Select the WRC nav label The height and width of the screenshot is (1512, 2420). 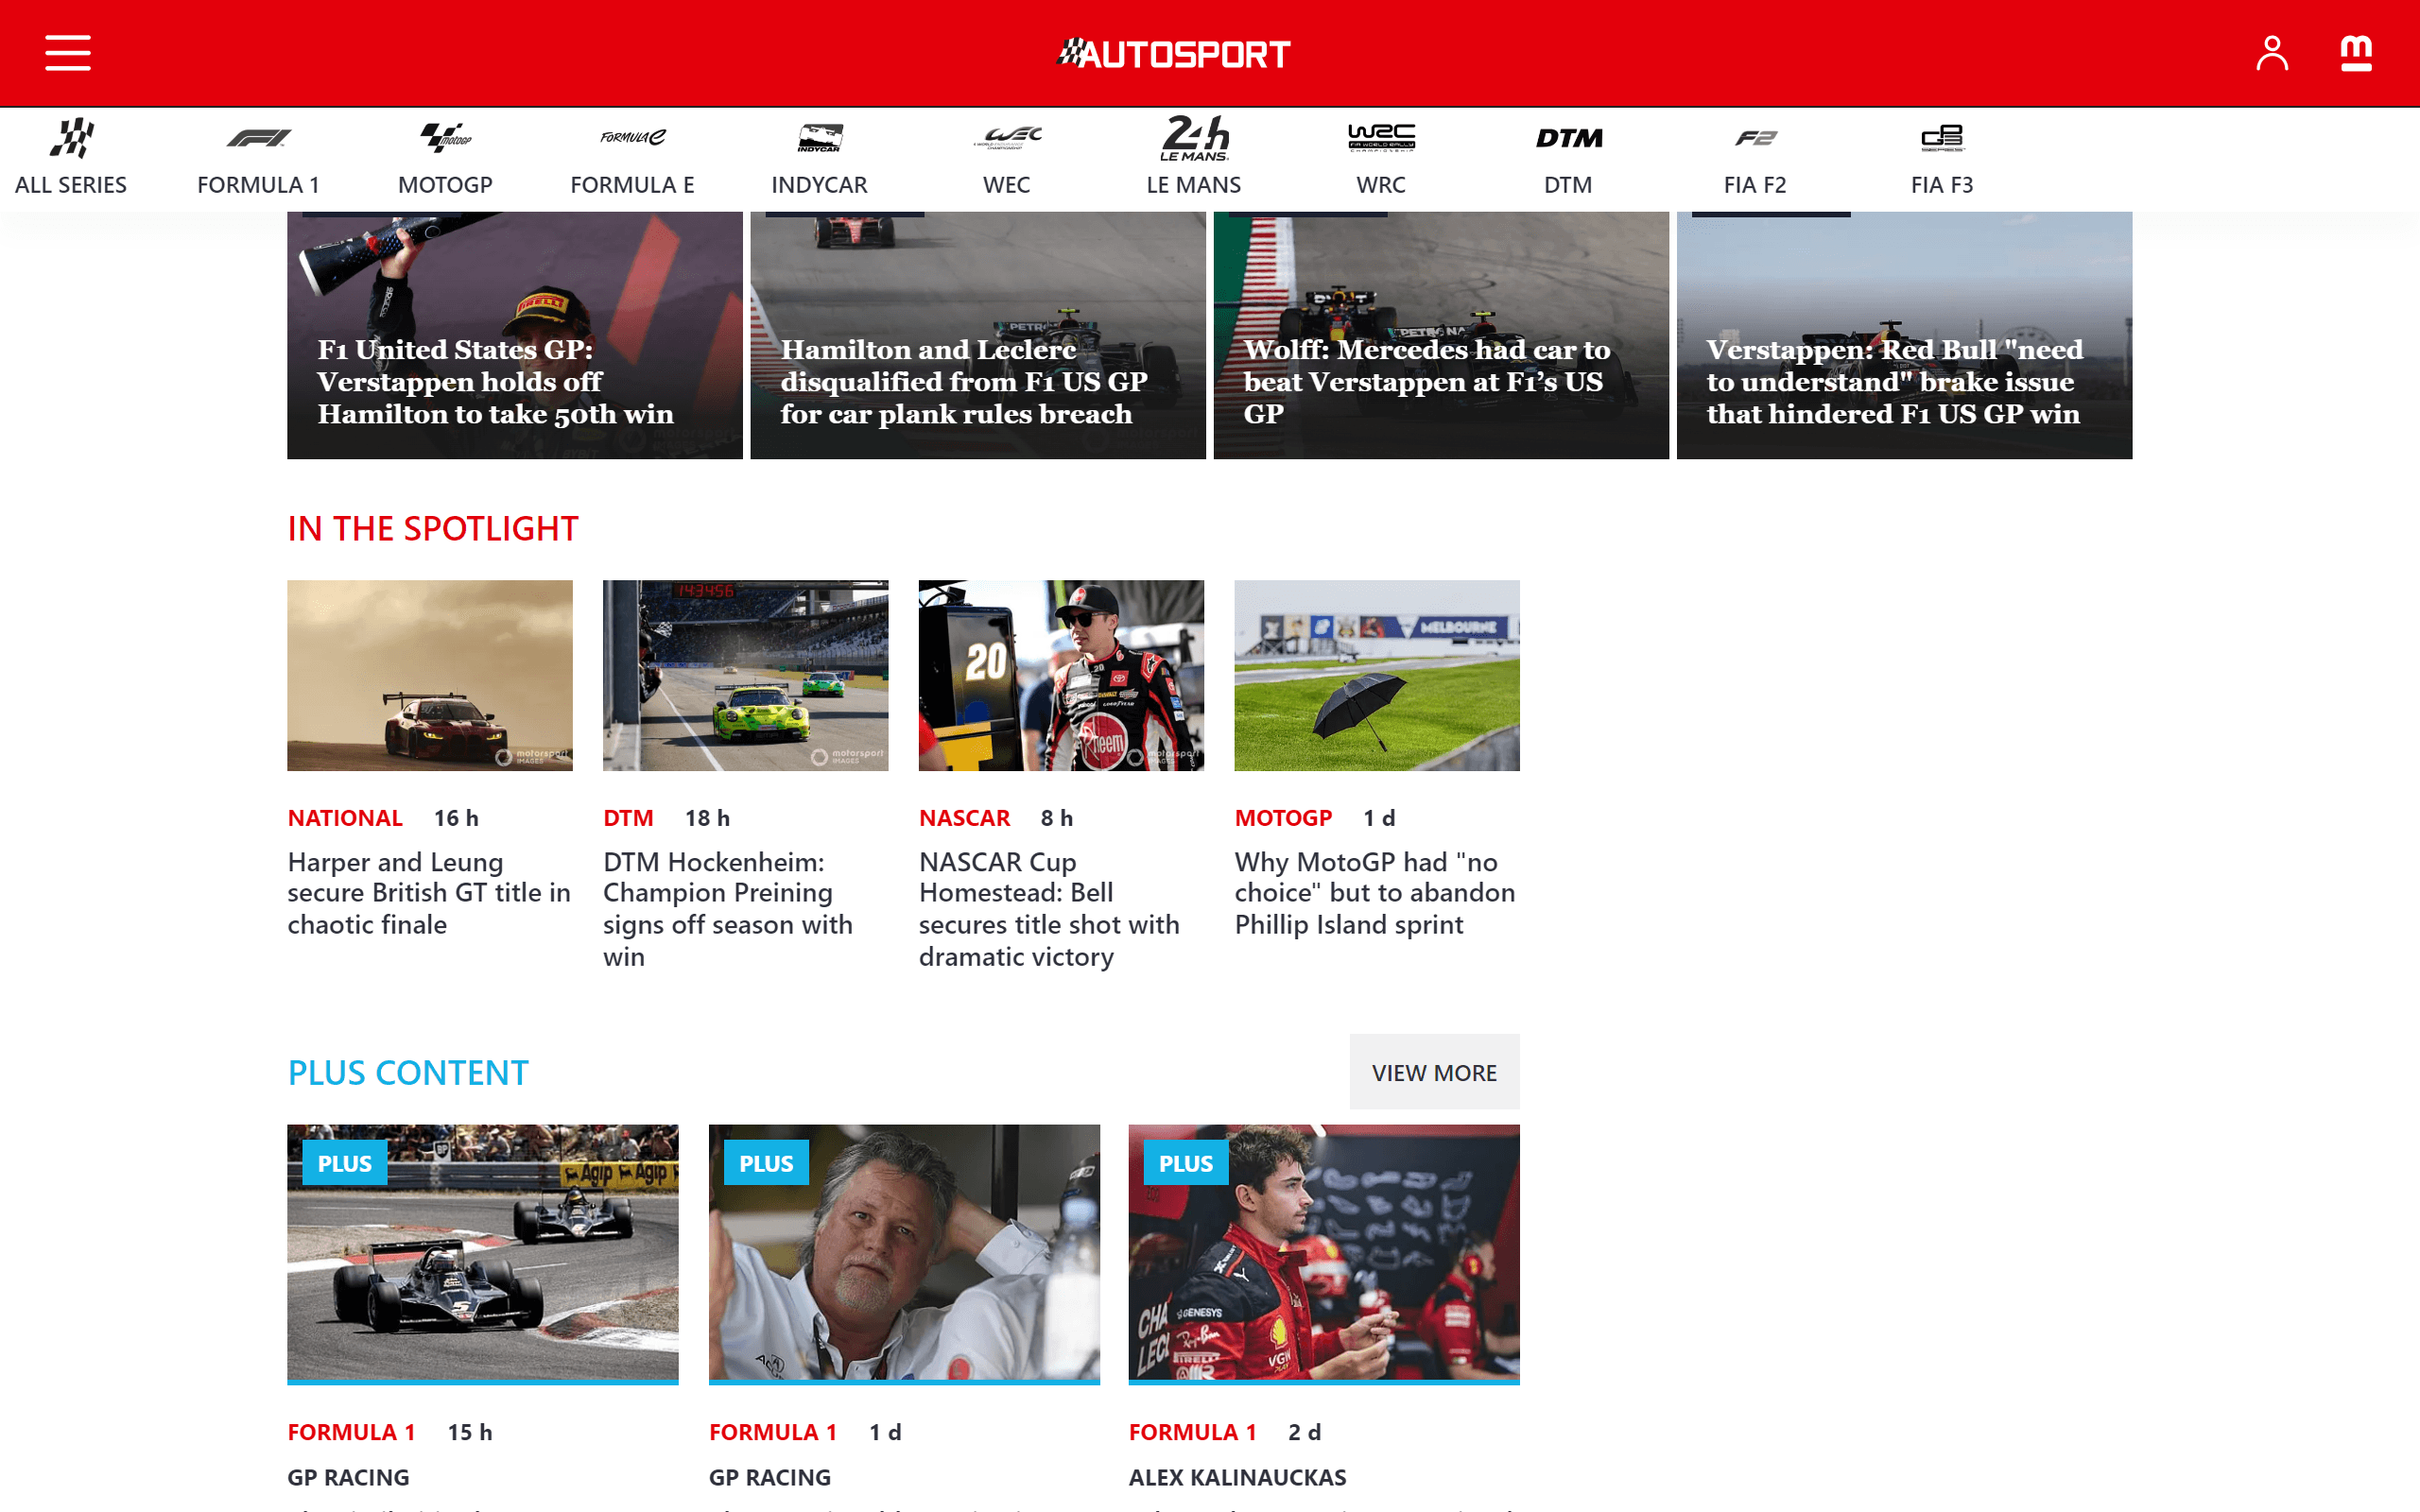[1381, 185]
